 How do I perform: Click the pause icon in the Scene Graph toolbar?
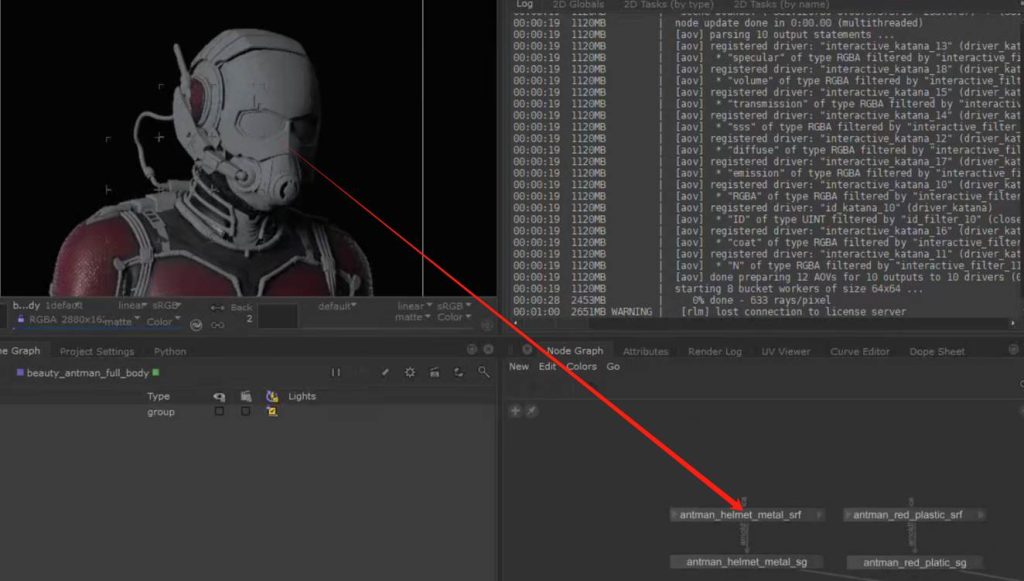[x=336, y=373]
